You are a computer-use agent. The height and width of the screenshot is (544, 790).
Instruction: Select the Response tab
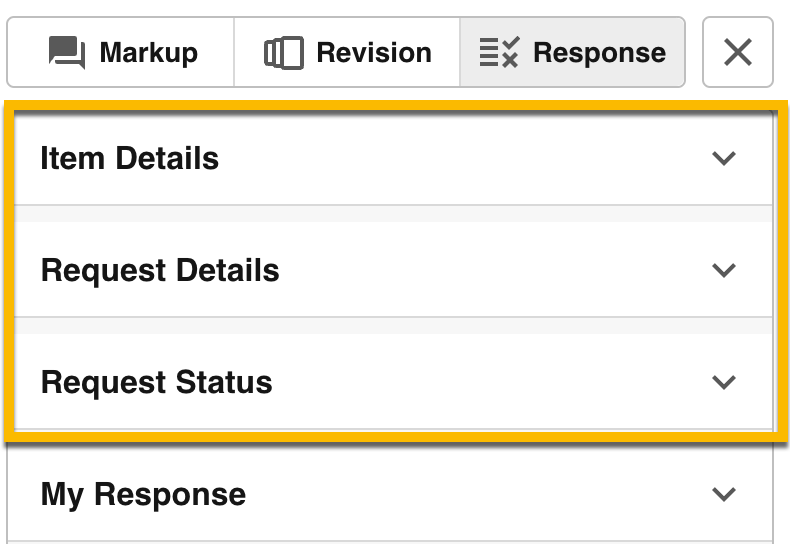(x=572, y=52)
